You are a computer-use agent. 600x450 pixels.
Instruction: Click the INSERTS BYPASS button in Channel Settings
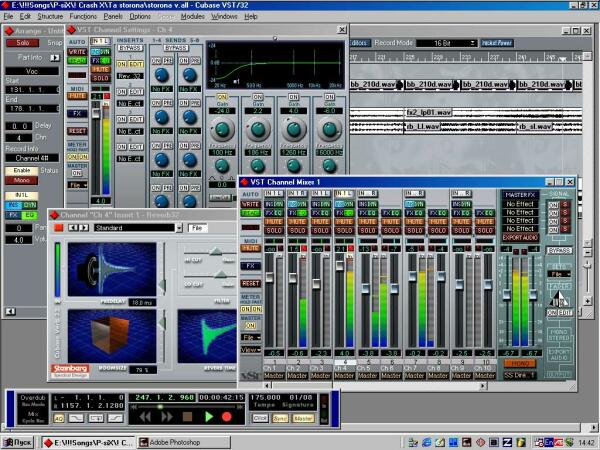tap(130, 48)
